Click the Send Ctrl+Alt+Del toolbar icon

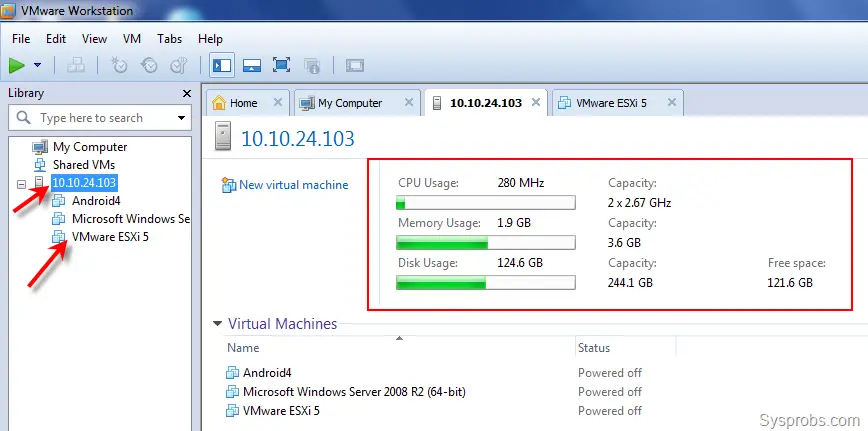(76, 65)
